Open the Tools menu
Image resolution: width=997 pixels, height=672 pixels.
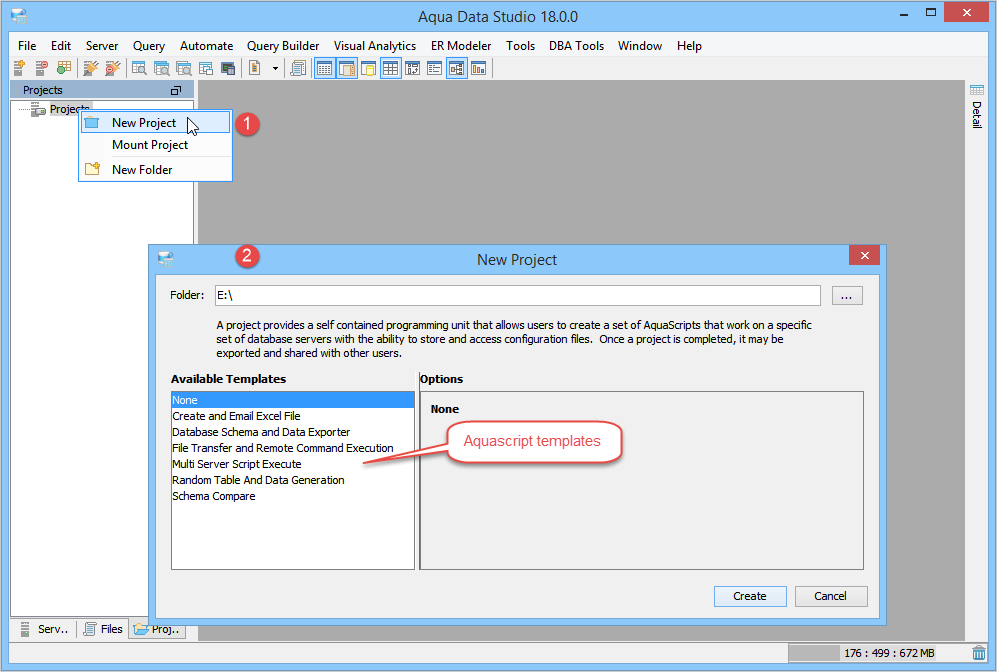pyautogui.click(x=520, y=46)
